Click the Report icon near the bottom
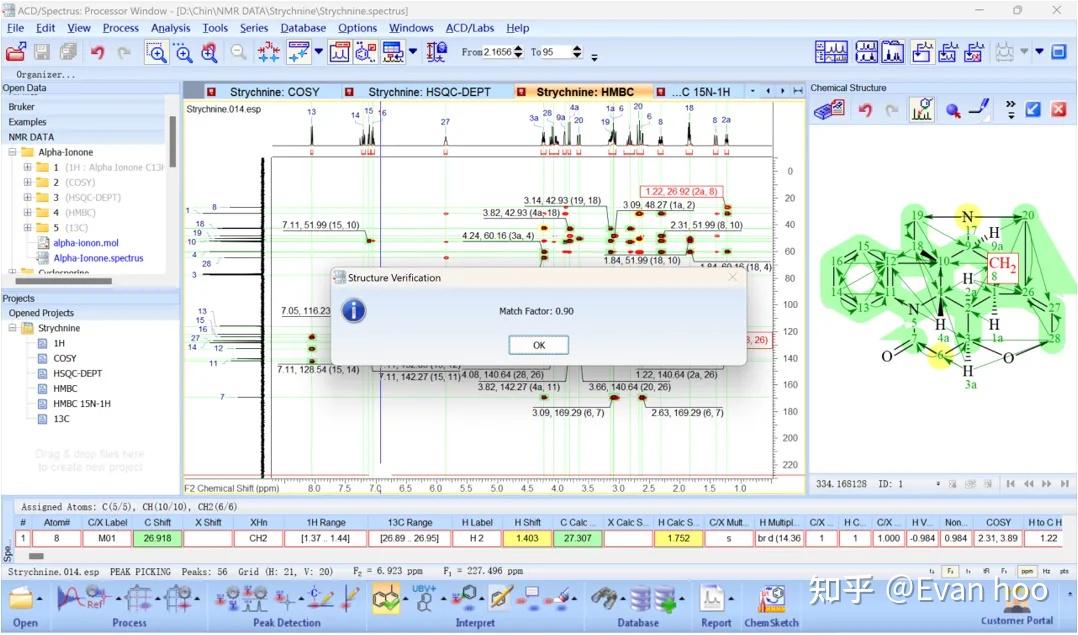 pyautogui.click(x=713, y=598)
